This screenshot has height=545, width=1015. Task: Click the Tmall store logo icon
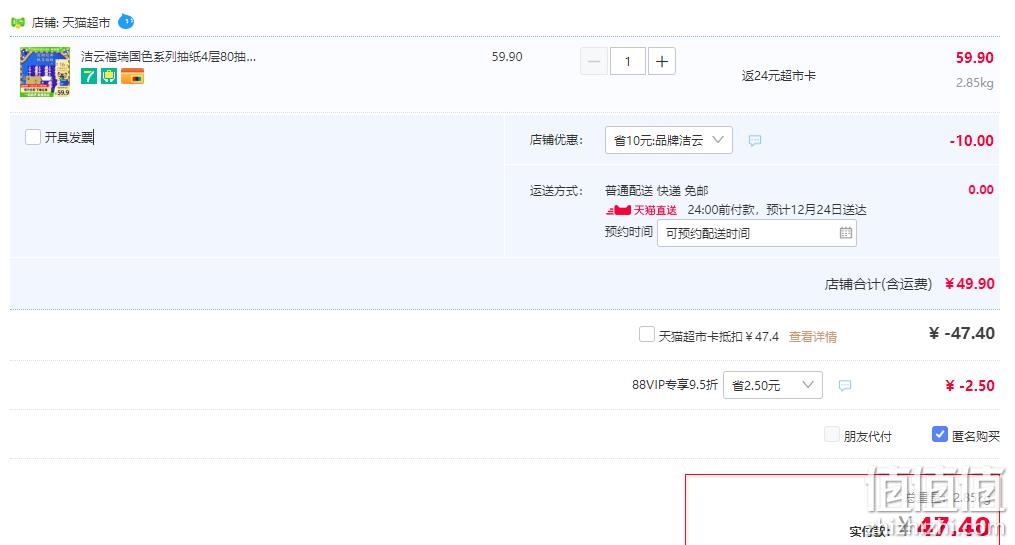pyautogui.click(x=18, y=23)
